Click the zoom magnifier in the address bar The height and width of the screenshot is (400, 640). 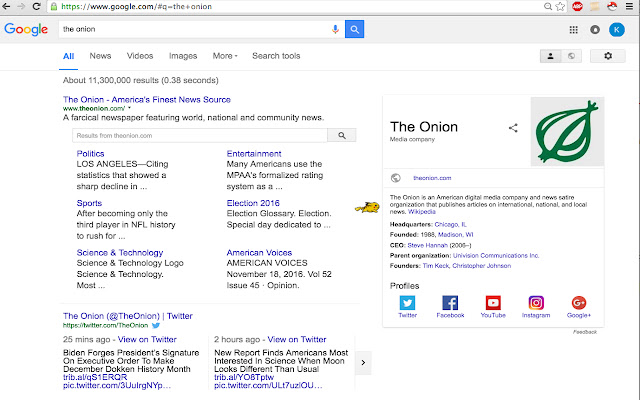(x=548, y=7)
